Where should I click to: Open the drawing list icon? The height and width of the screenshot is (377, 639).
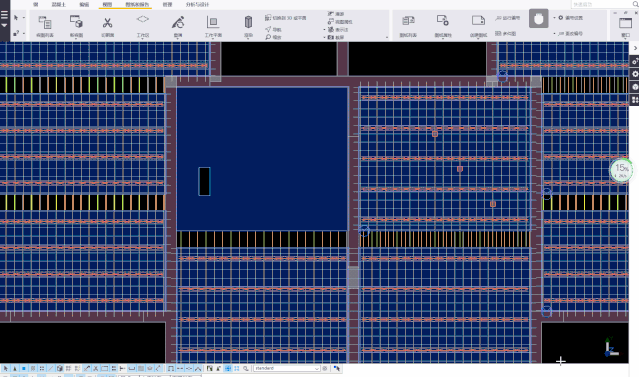pos(408,25)
